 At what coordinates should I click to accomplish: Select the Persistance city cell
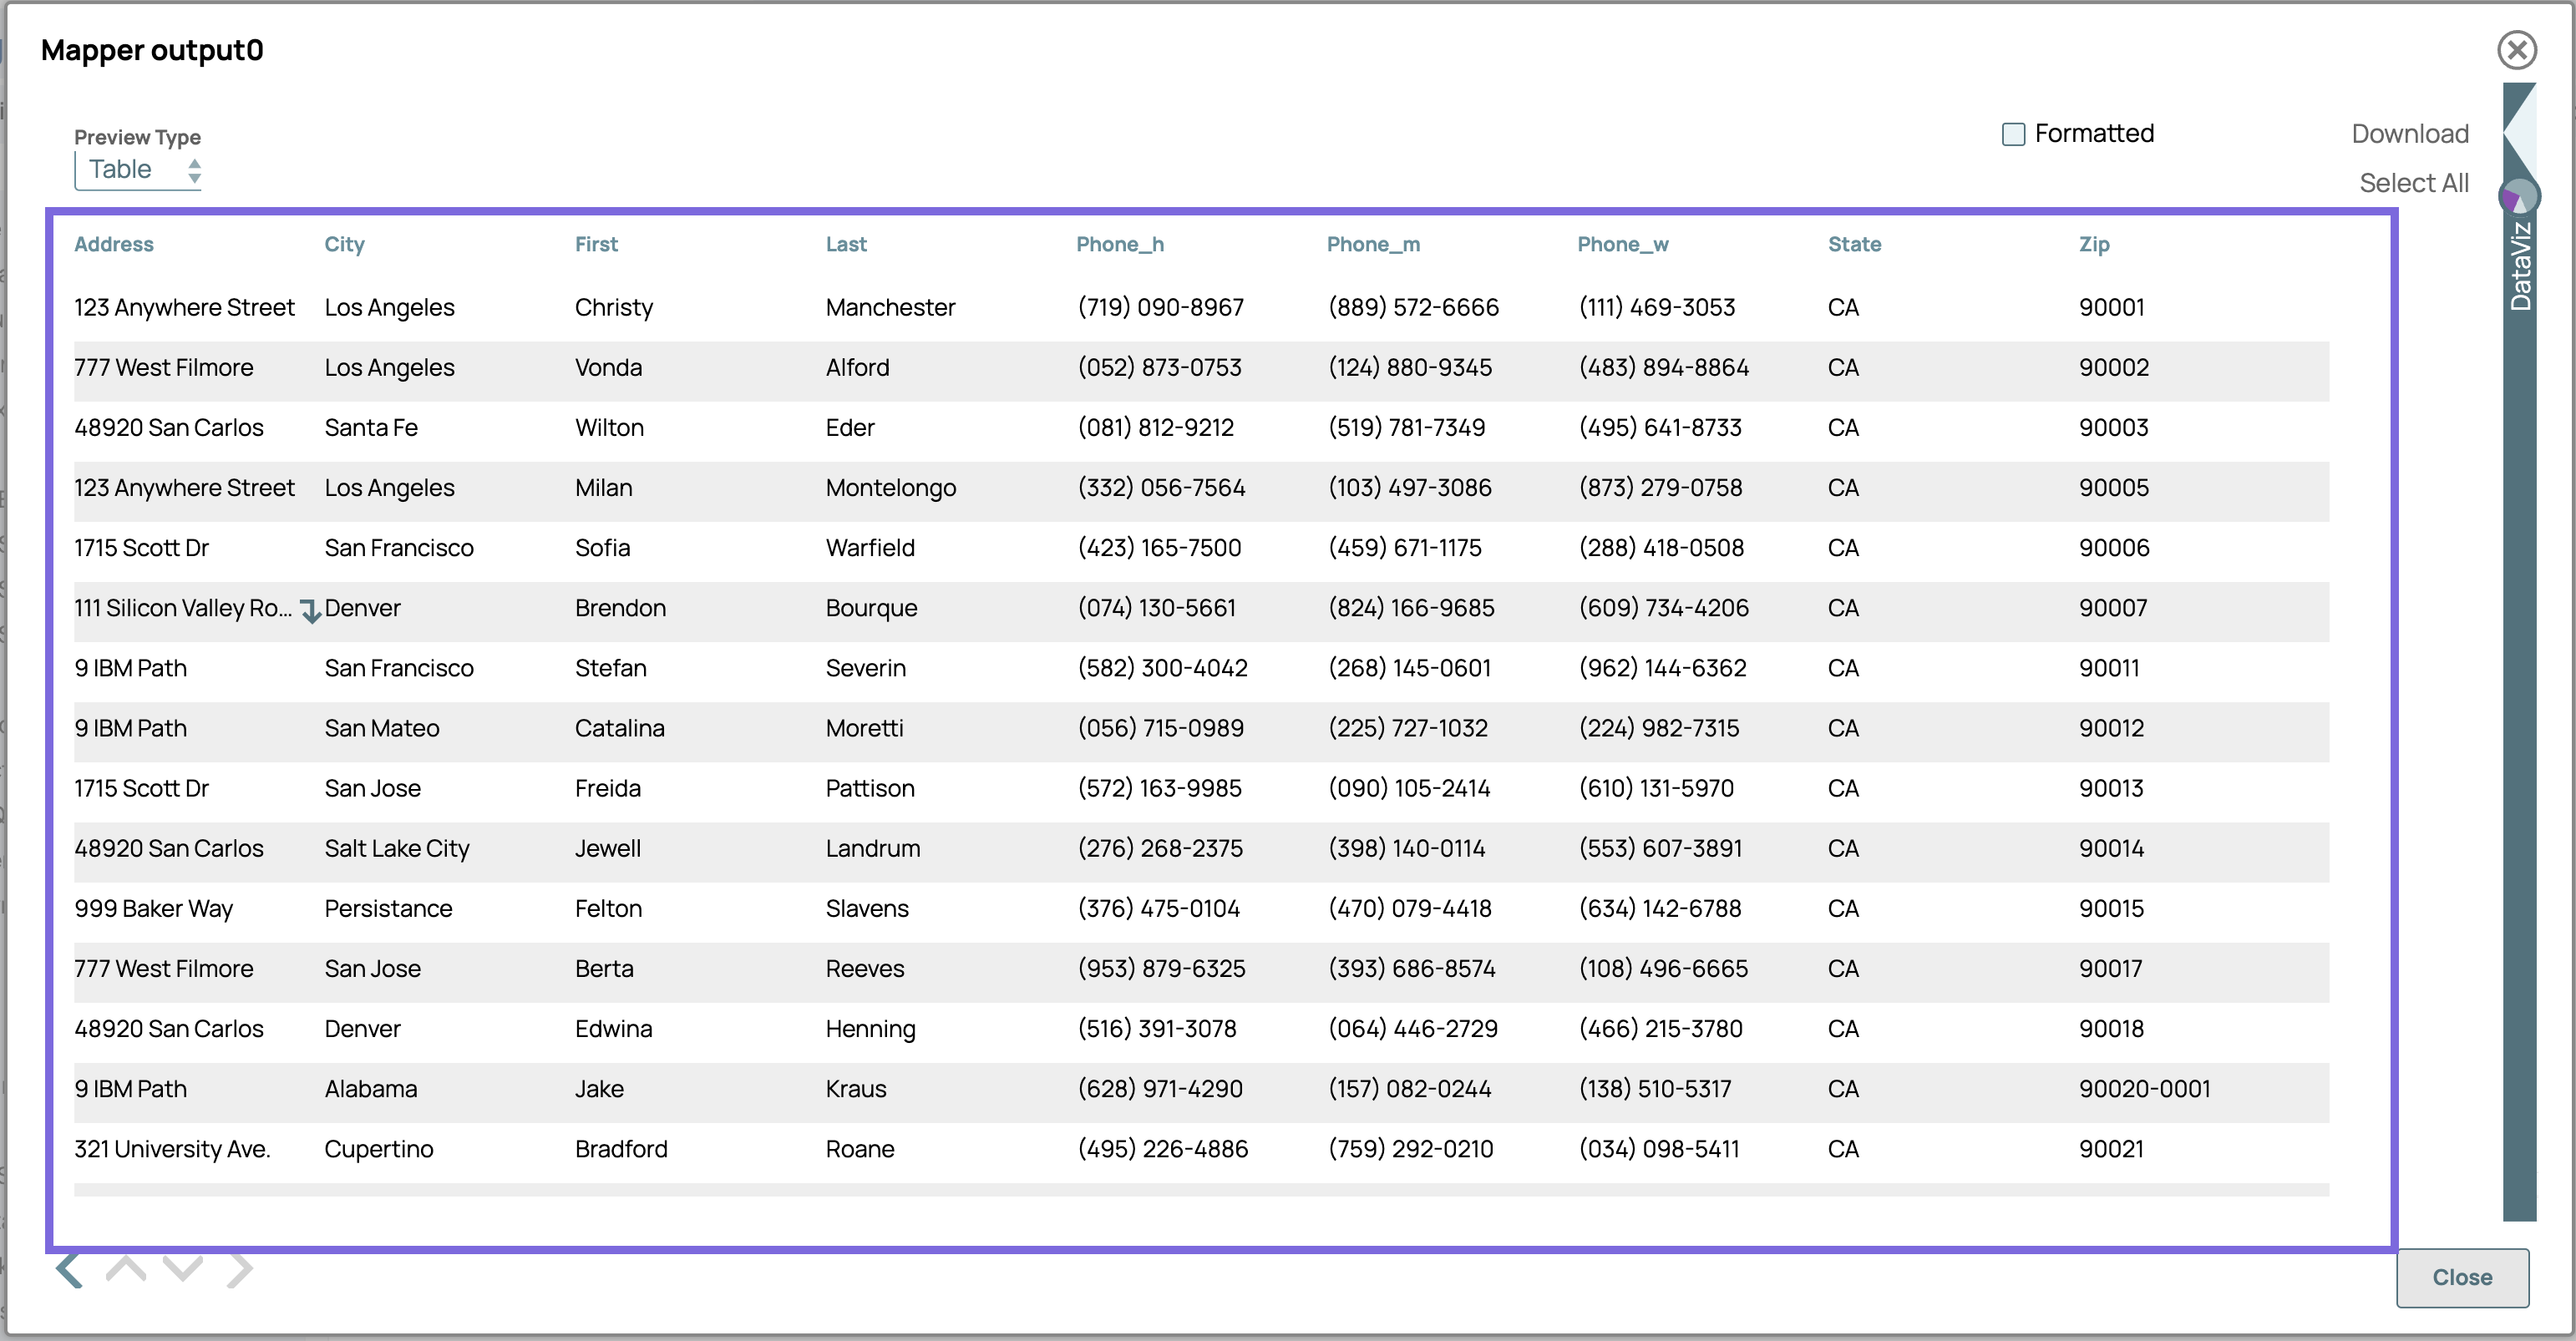point(388,908)
